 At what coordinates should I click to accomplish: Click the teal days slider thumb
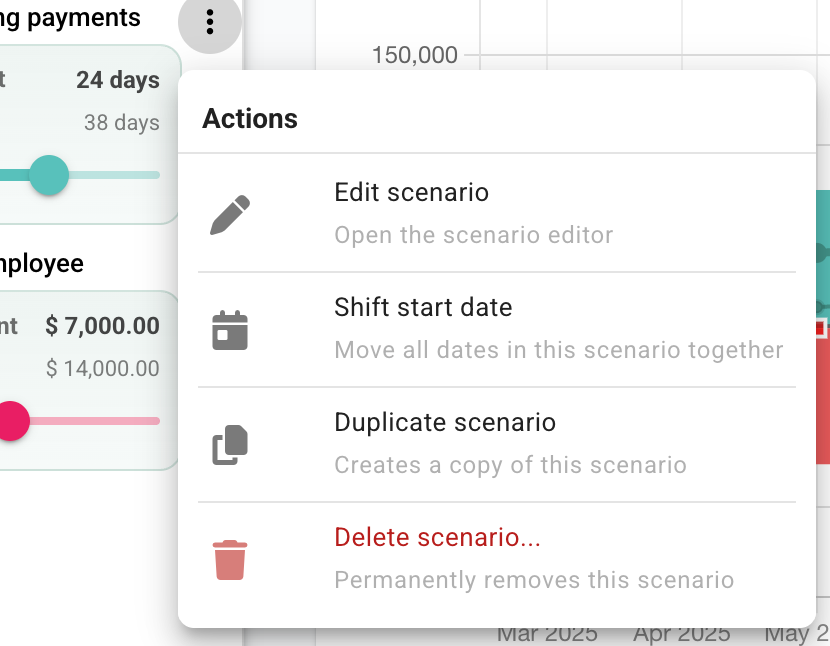pyautogui.click(x=48, y=175)
